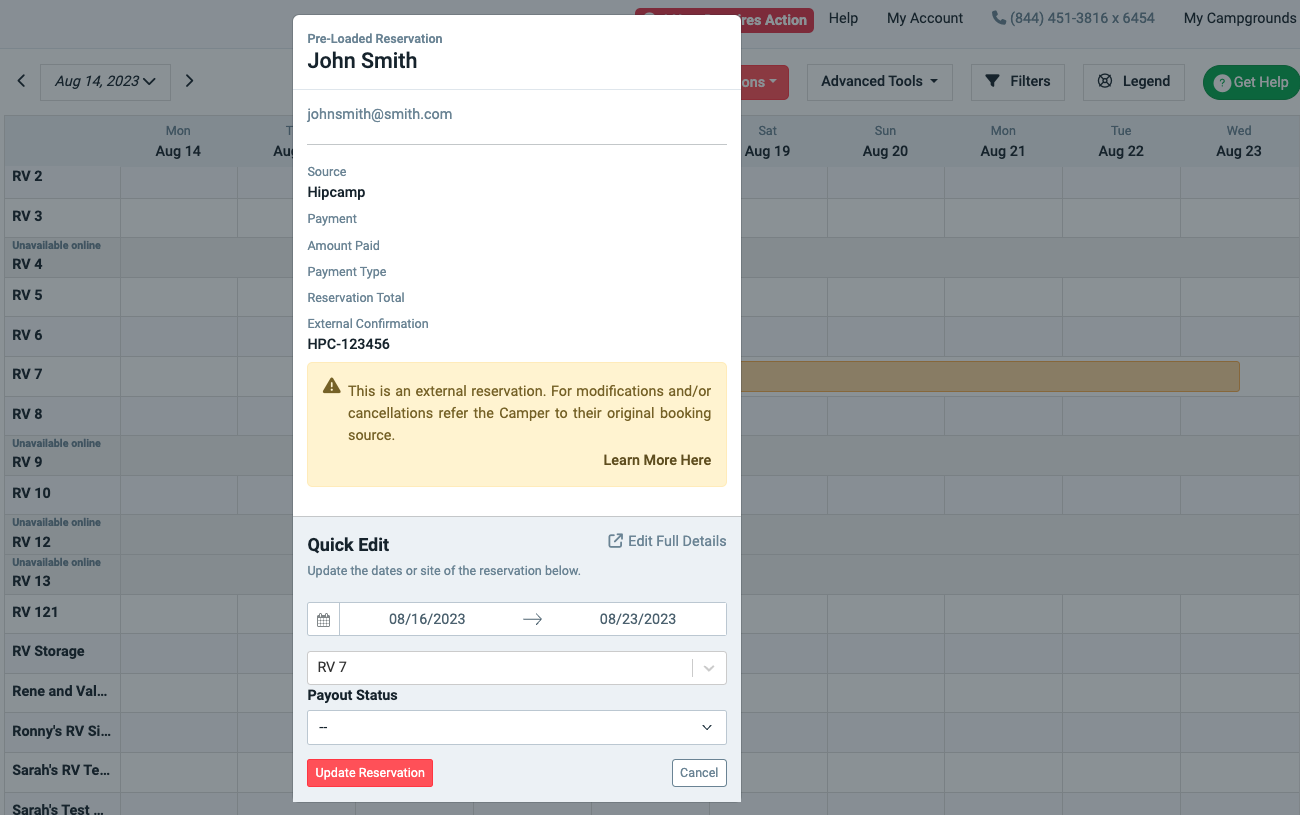Viewport: 1300px width, 815px height.
Task: Go to previous week arrow
Action: coord(21,81)
